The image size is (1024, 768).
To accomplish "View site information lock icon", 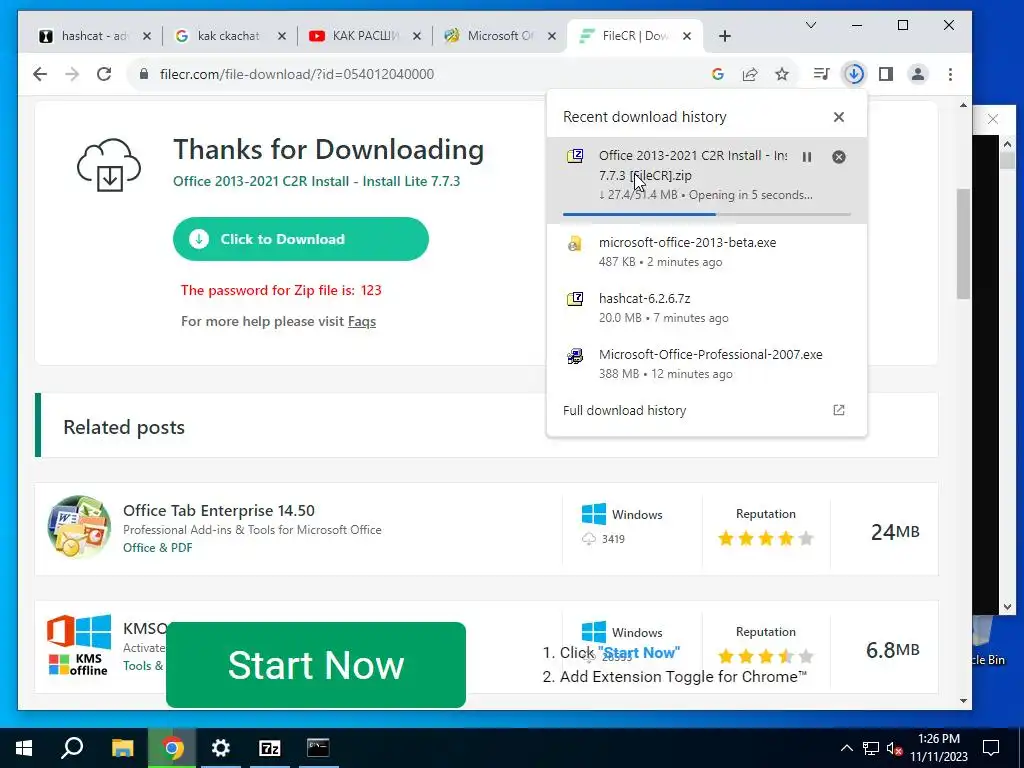I will click(144, 74).
